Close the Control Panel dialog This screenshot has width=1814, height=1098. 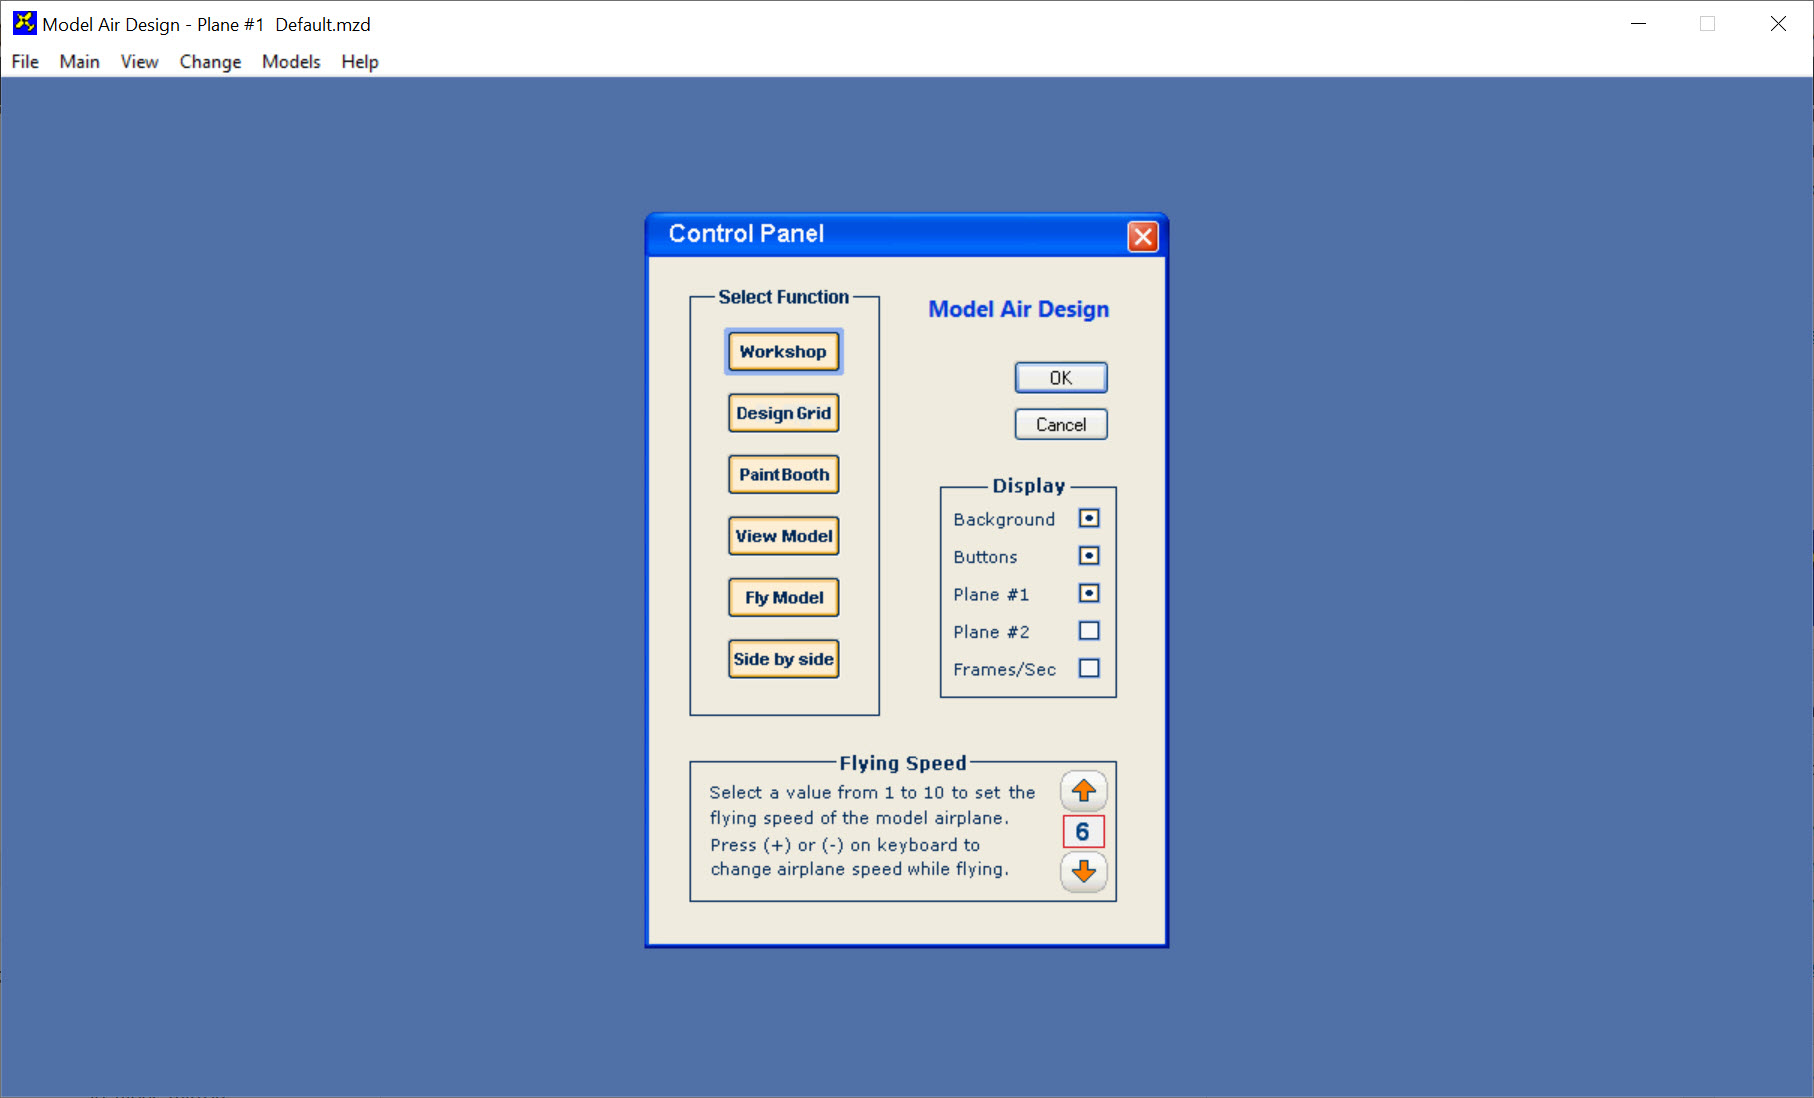tap(1142, 236)
